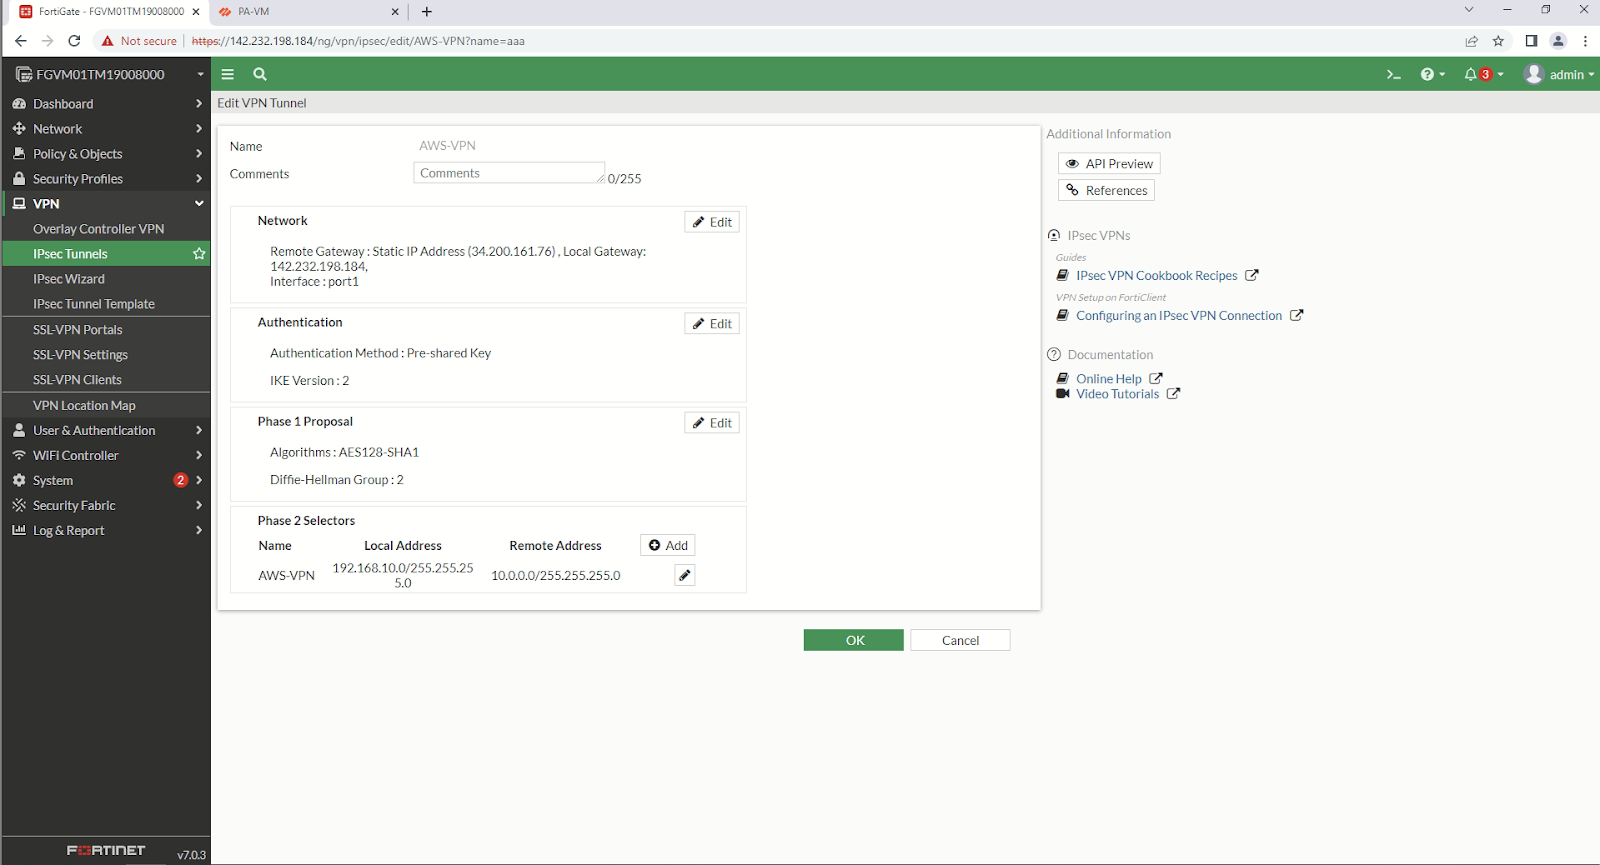Click the browser address bar URL
Screen dimensions: 1600x865
click(358, 41)
